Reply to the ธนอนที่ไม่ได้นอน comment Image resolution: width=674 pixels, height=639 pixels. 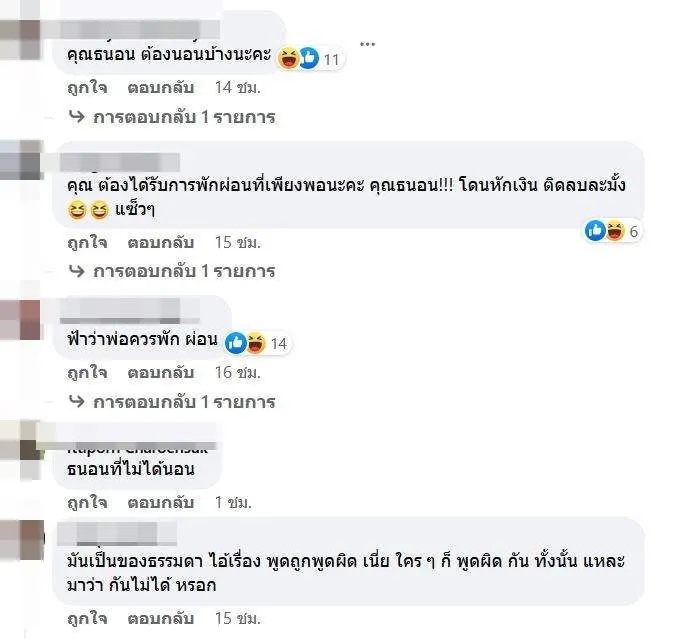161,502
